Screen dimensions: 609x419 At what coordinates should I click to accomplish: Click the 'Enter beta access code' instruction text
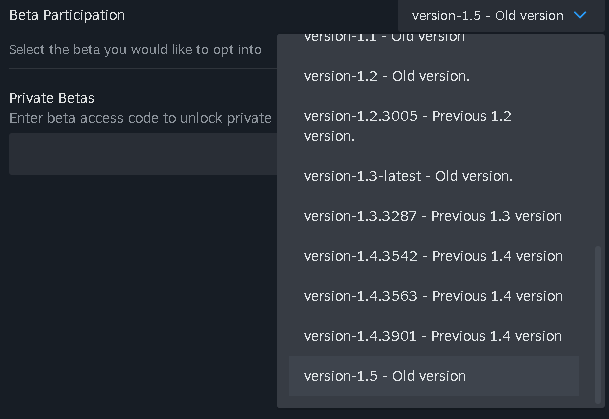140,118
